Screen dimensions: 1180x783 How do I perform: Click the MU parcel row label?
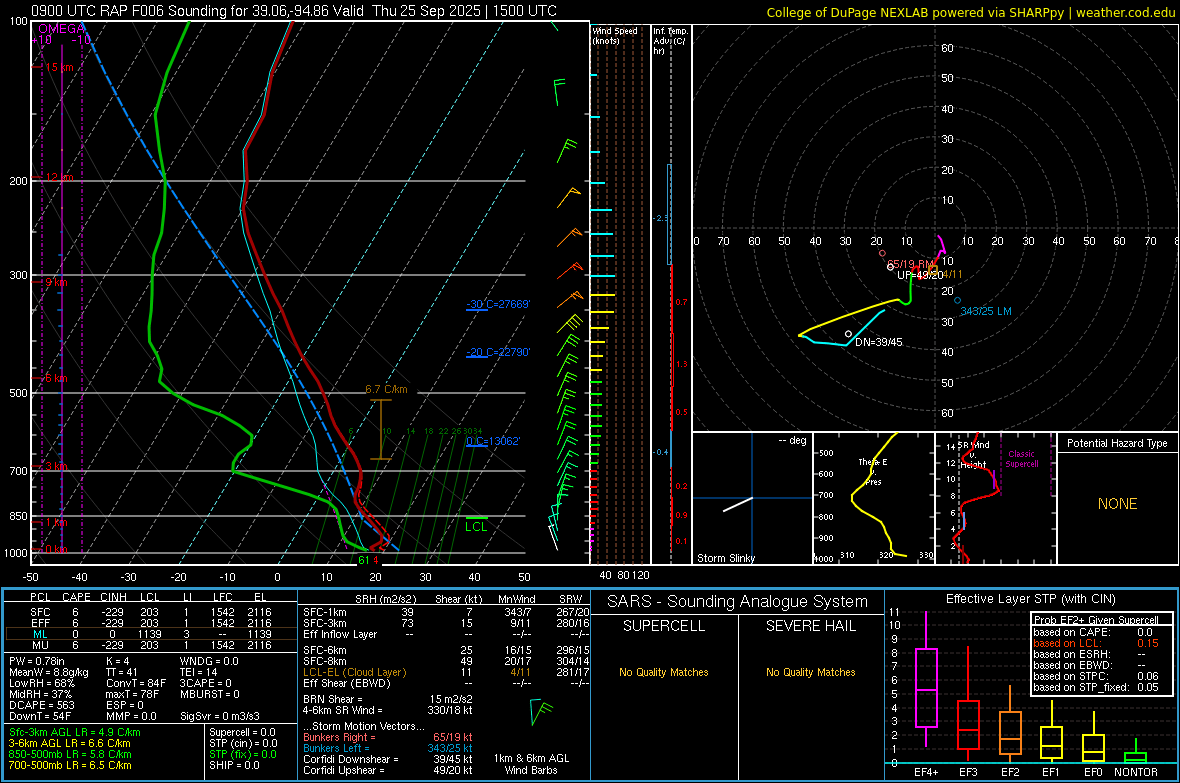pyautogui.click(x=40, y=645)
